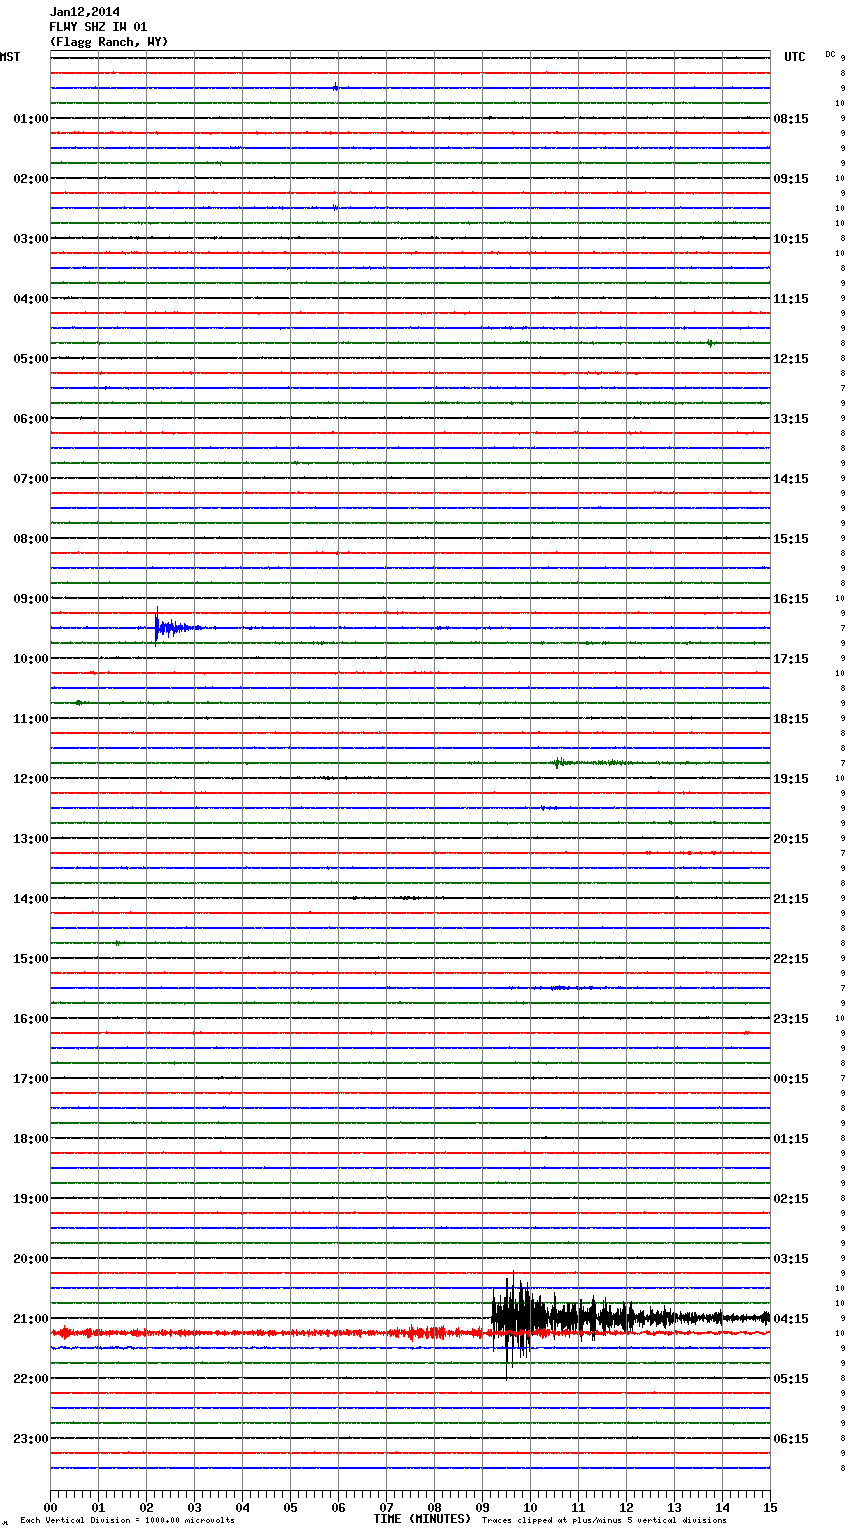The width and height of the screenshot is (850, 1534).
Task: Click the 'Each Vertical Division = 1000.00 microvolts' note
Action: click(127, 1521)
